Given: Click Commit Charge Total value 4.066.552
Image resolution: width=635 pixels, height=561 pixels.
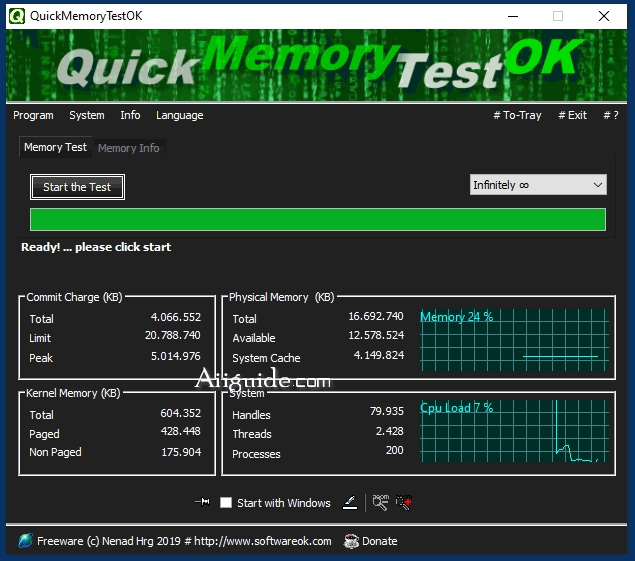Looking at the screenshot, I should [176, 317].
